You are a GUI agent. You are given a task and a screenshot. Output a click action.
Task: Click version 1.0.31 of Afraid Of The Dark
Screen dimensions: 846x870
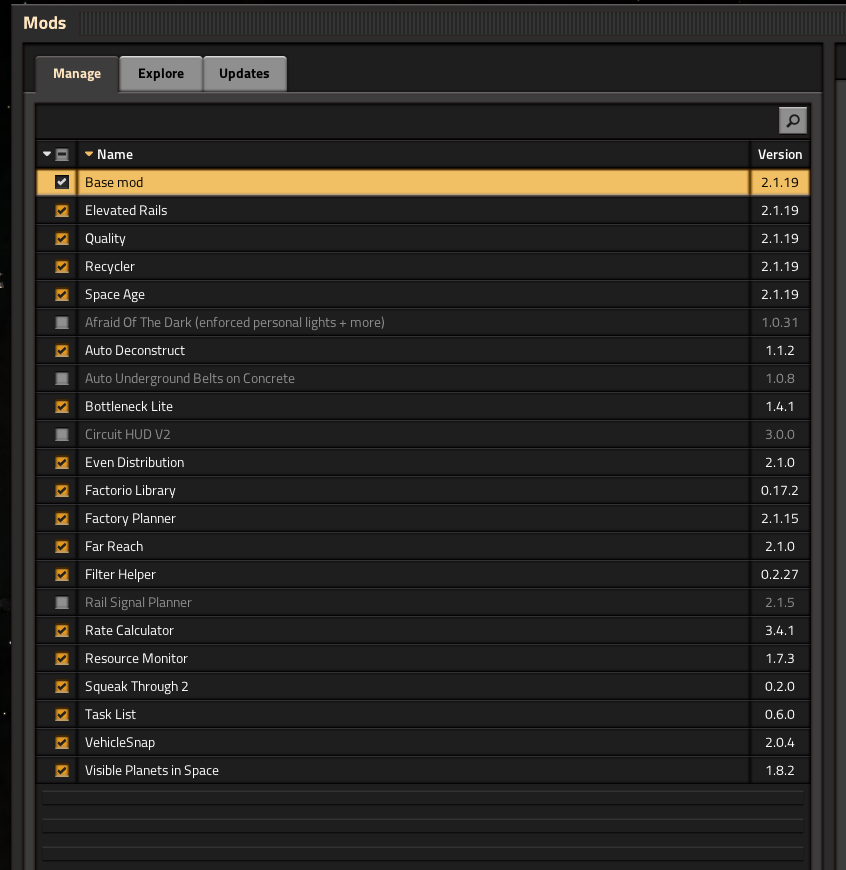pos(779,322)
